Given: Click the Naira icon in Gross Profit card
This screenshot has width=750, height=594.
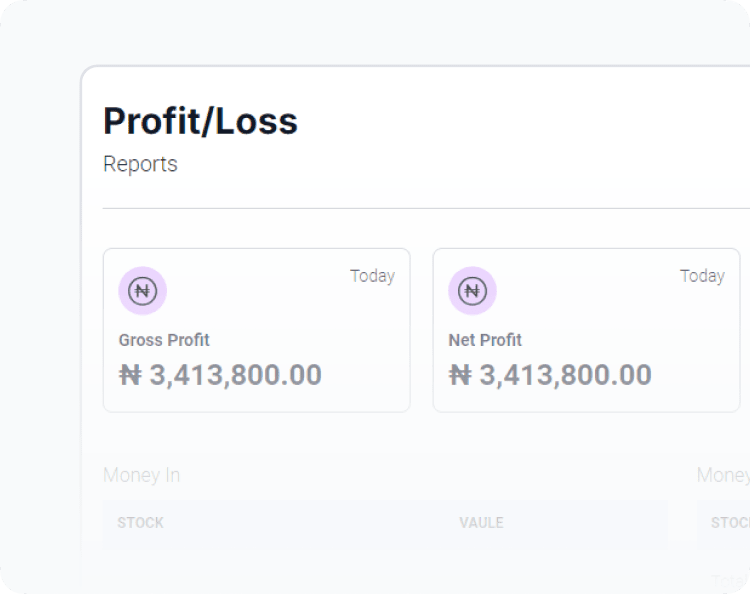Looking at the screenshot, I should (x=143, y=291).
